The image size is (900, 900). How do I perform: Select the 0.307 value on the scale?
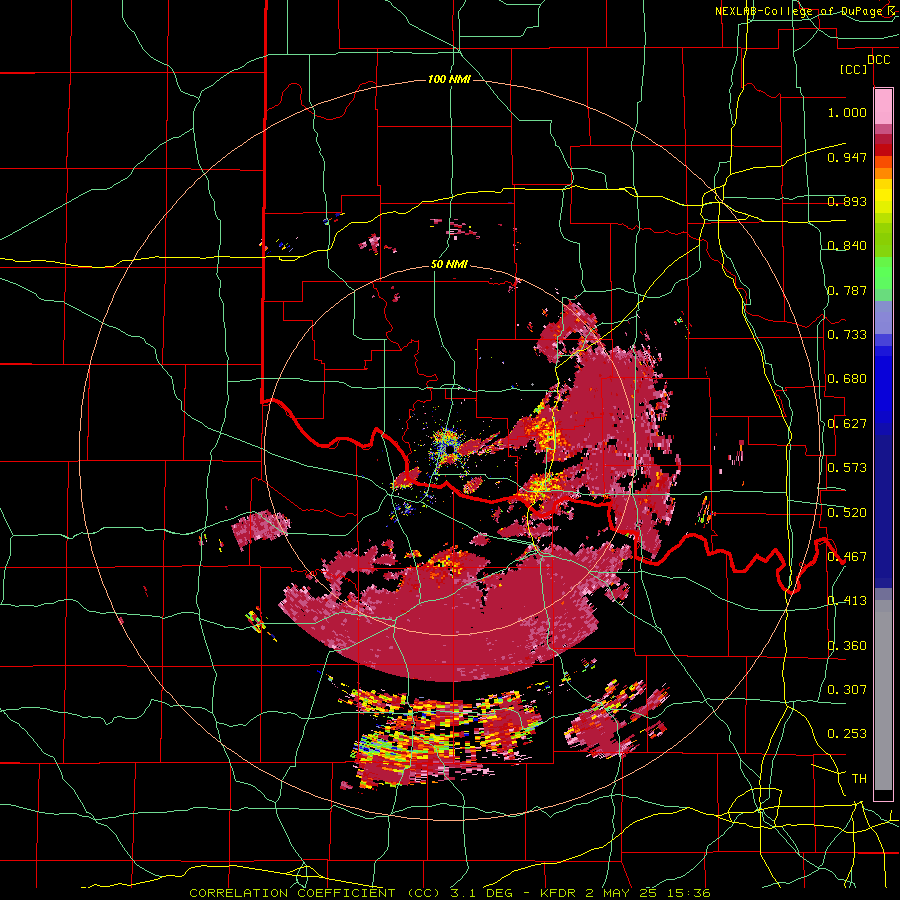click(847, 690)
